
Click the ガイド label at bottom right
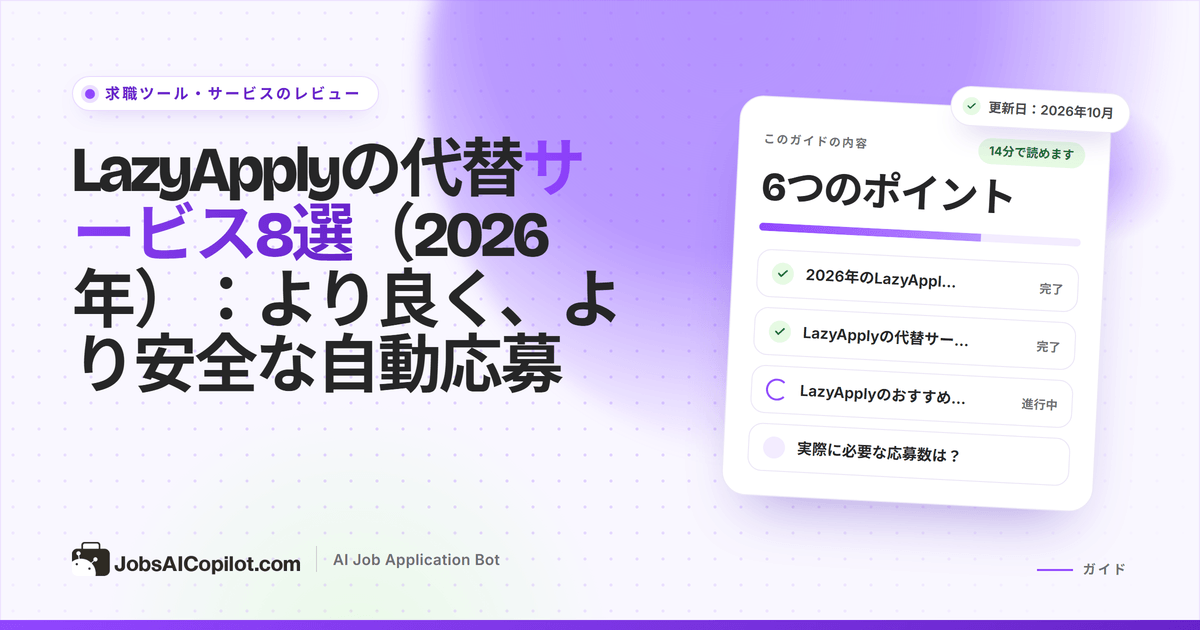(1104, 569)
